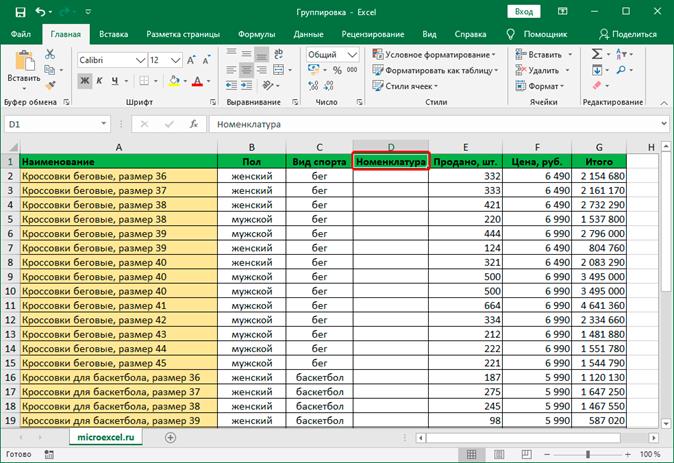Open Условное форматирование menu
The height and width of the screenshot is (463, 674).
(x=434, y=55)
